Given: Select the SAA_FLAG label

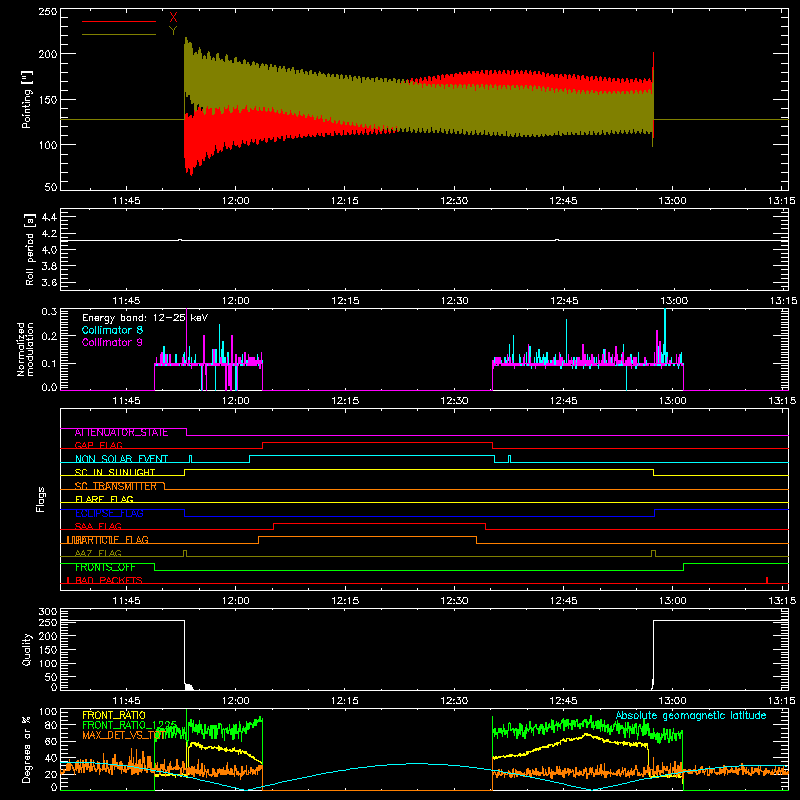Looking at the screenshot, I should [x=98, y=527].
